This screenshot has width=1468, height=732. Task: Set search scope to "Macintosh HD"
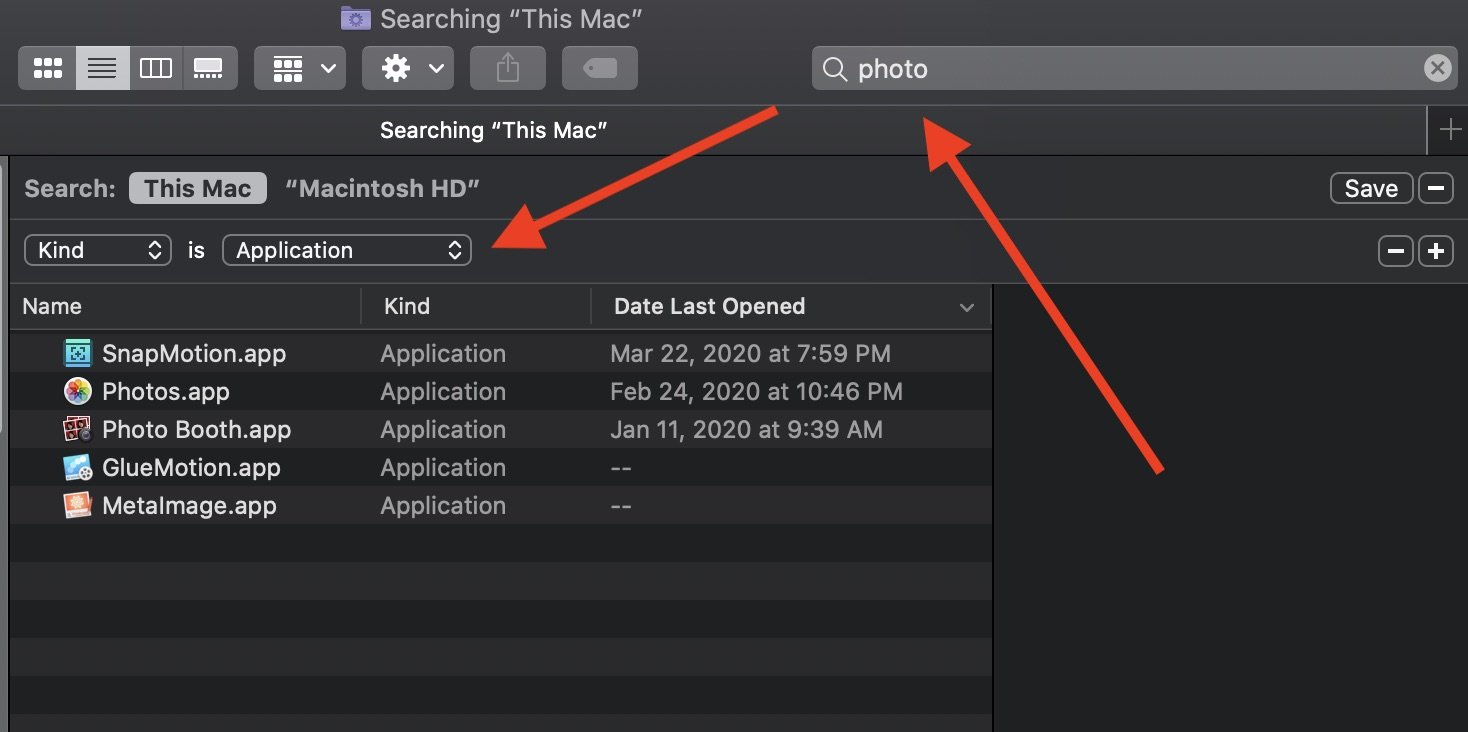point(383,188)
